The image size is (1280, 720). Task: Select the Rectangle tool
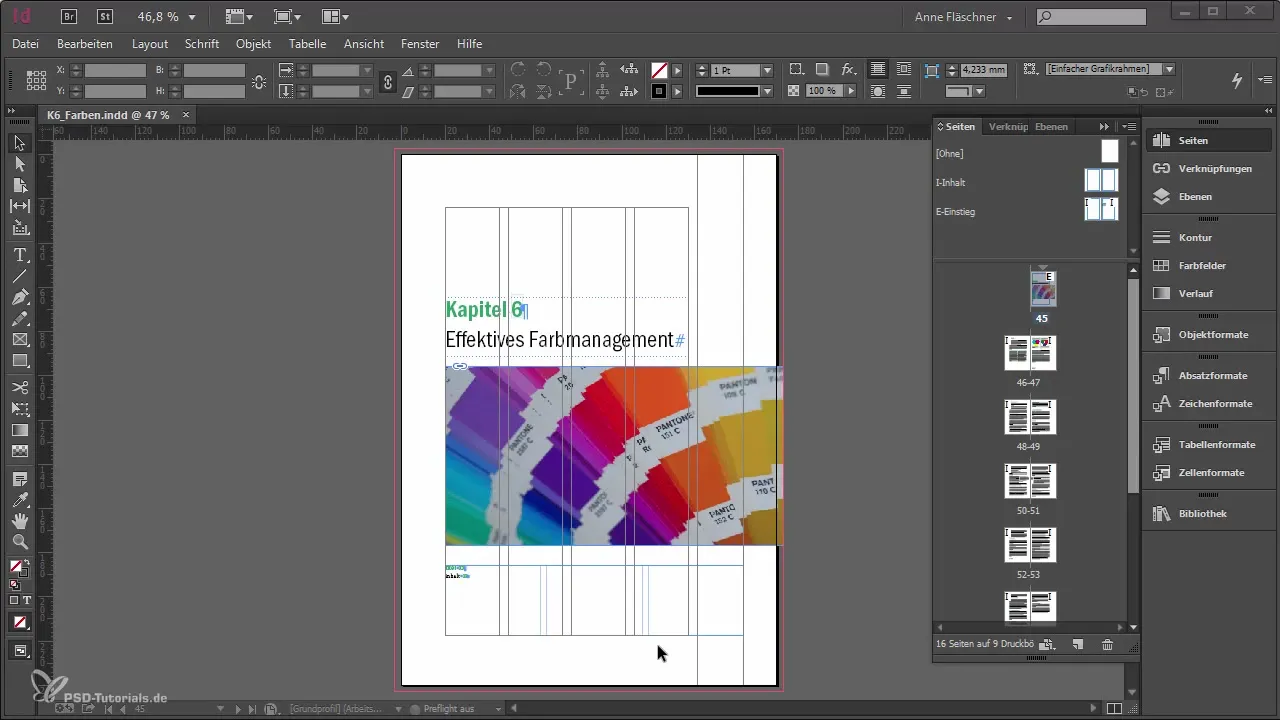coord(20,361)
